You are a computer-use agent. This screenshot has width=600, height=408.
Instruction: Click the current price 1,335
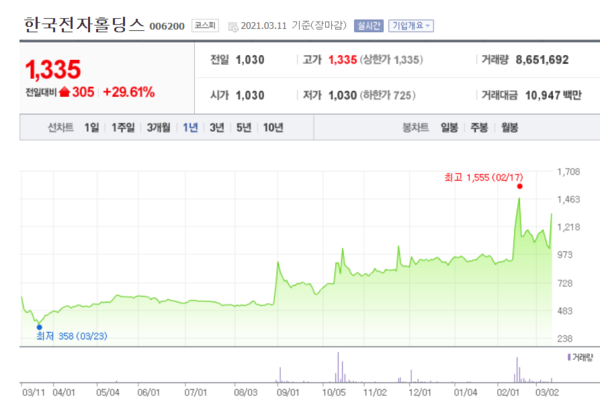pos(53,69)
